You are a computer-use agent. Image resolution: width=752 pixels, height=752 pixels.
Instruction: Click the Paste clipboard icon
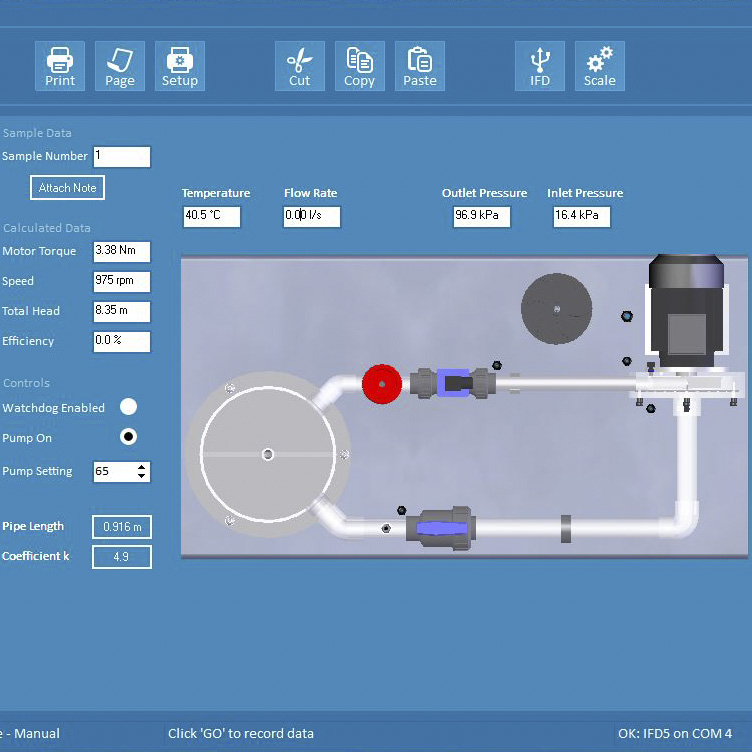(x=420, y=66)
